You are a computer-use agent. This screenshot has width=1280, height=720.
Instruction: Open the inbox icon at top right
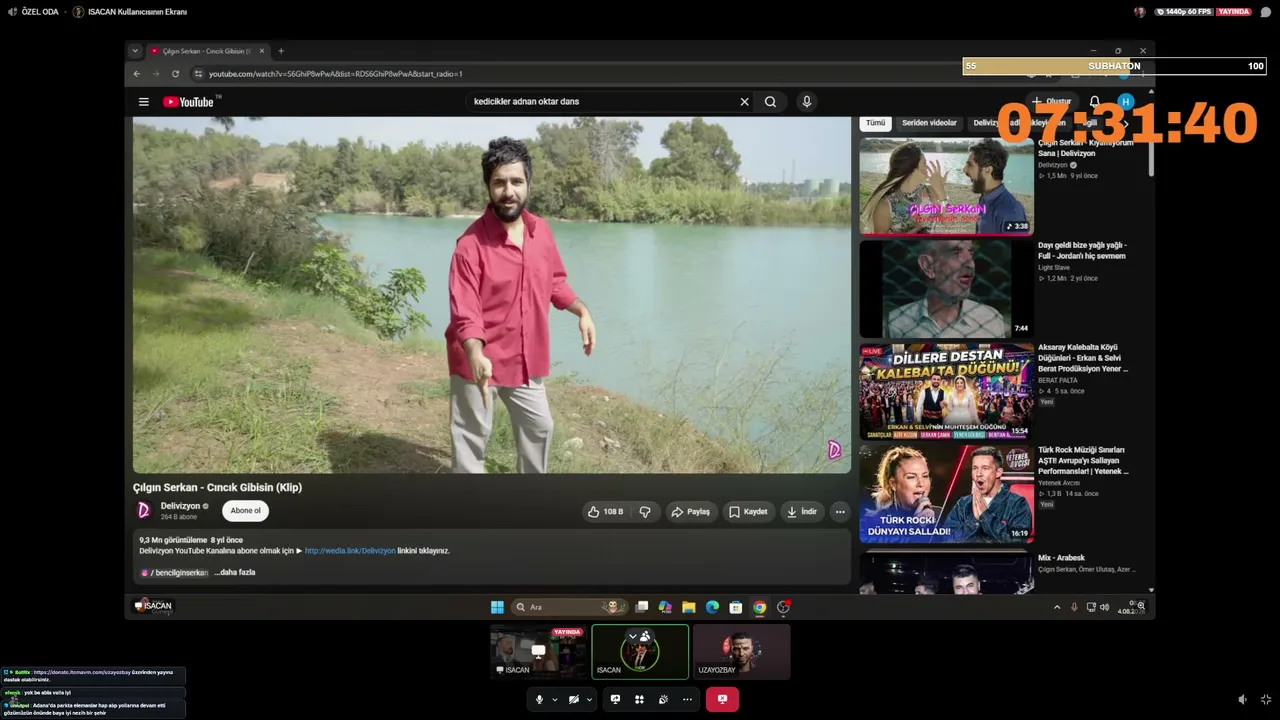tap(1266, 12)
